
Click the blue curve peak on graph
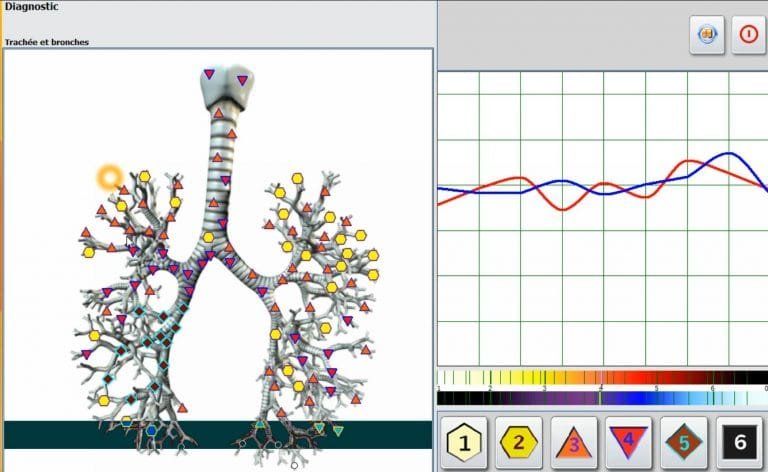click(x=729, y=154)
